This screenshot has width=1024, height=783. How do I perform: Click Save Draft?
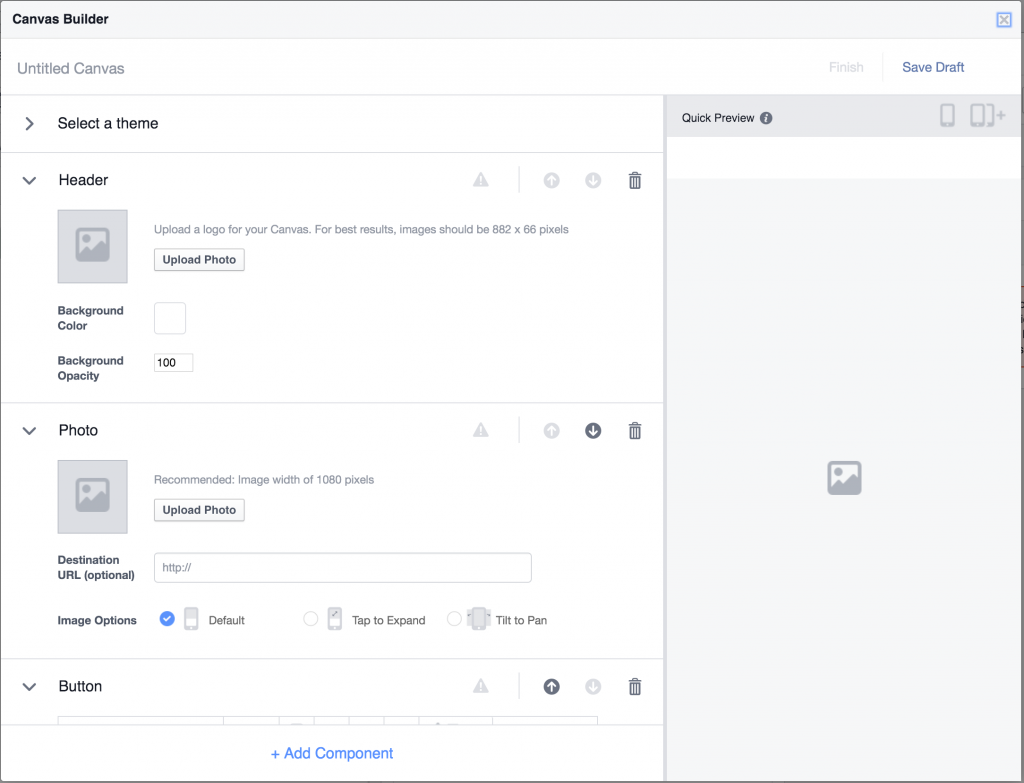coord(932,67)
